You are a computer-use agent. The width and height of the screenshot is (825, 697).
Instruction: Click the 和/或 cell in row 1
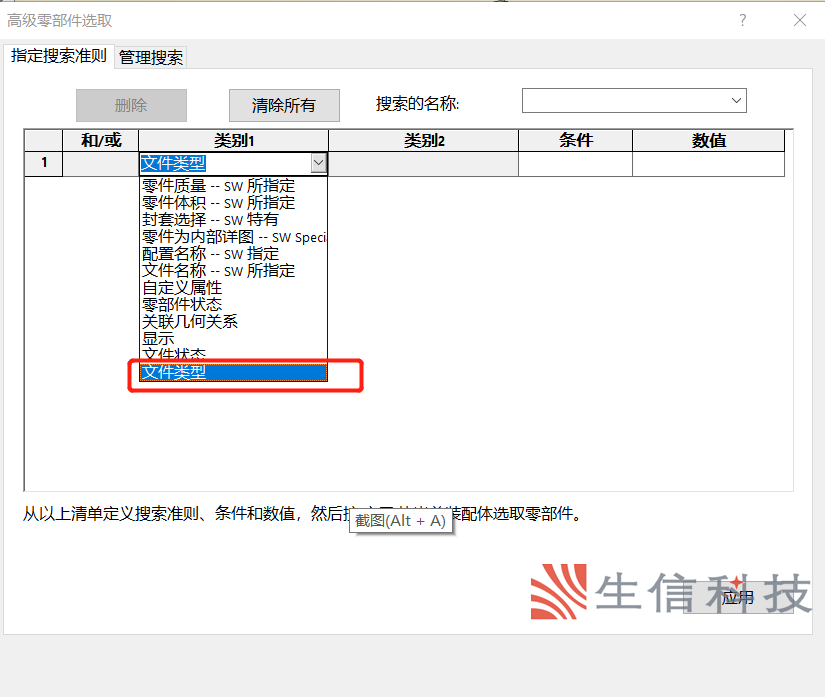pos(100,164)
